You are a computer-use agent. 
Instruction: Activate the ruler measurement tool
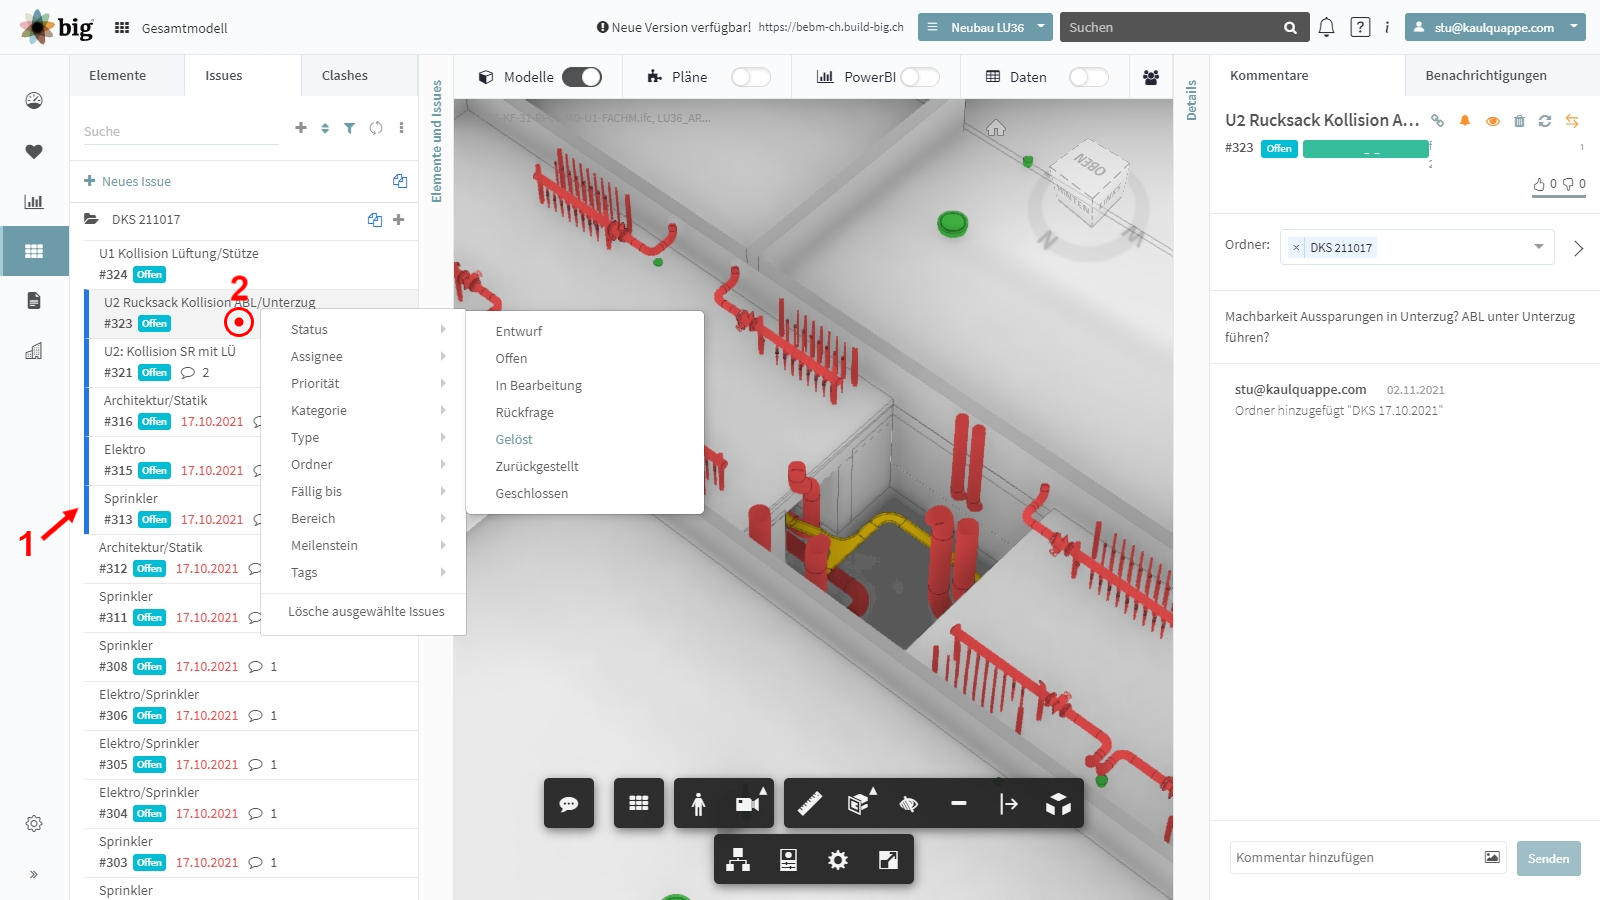click(809, 803)
